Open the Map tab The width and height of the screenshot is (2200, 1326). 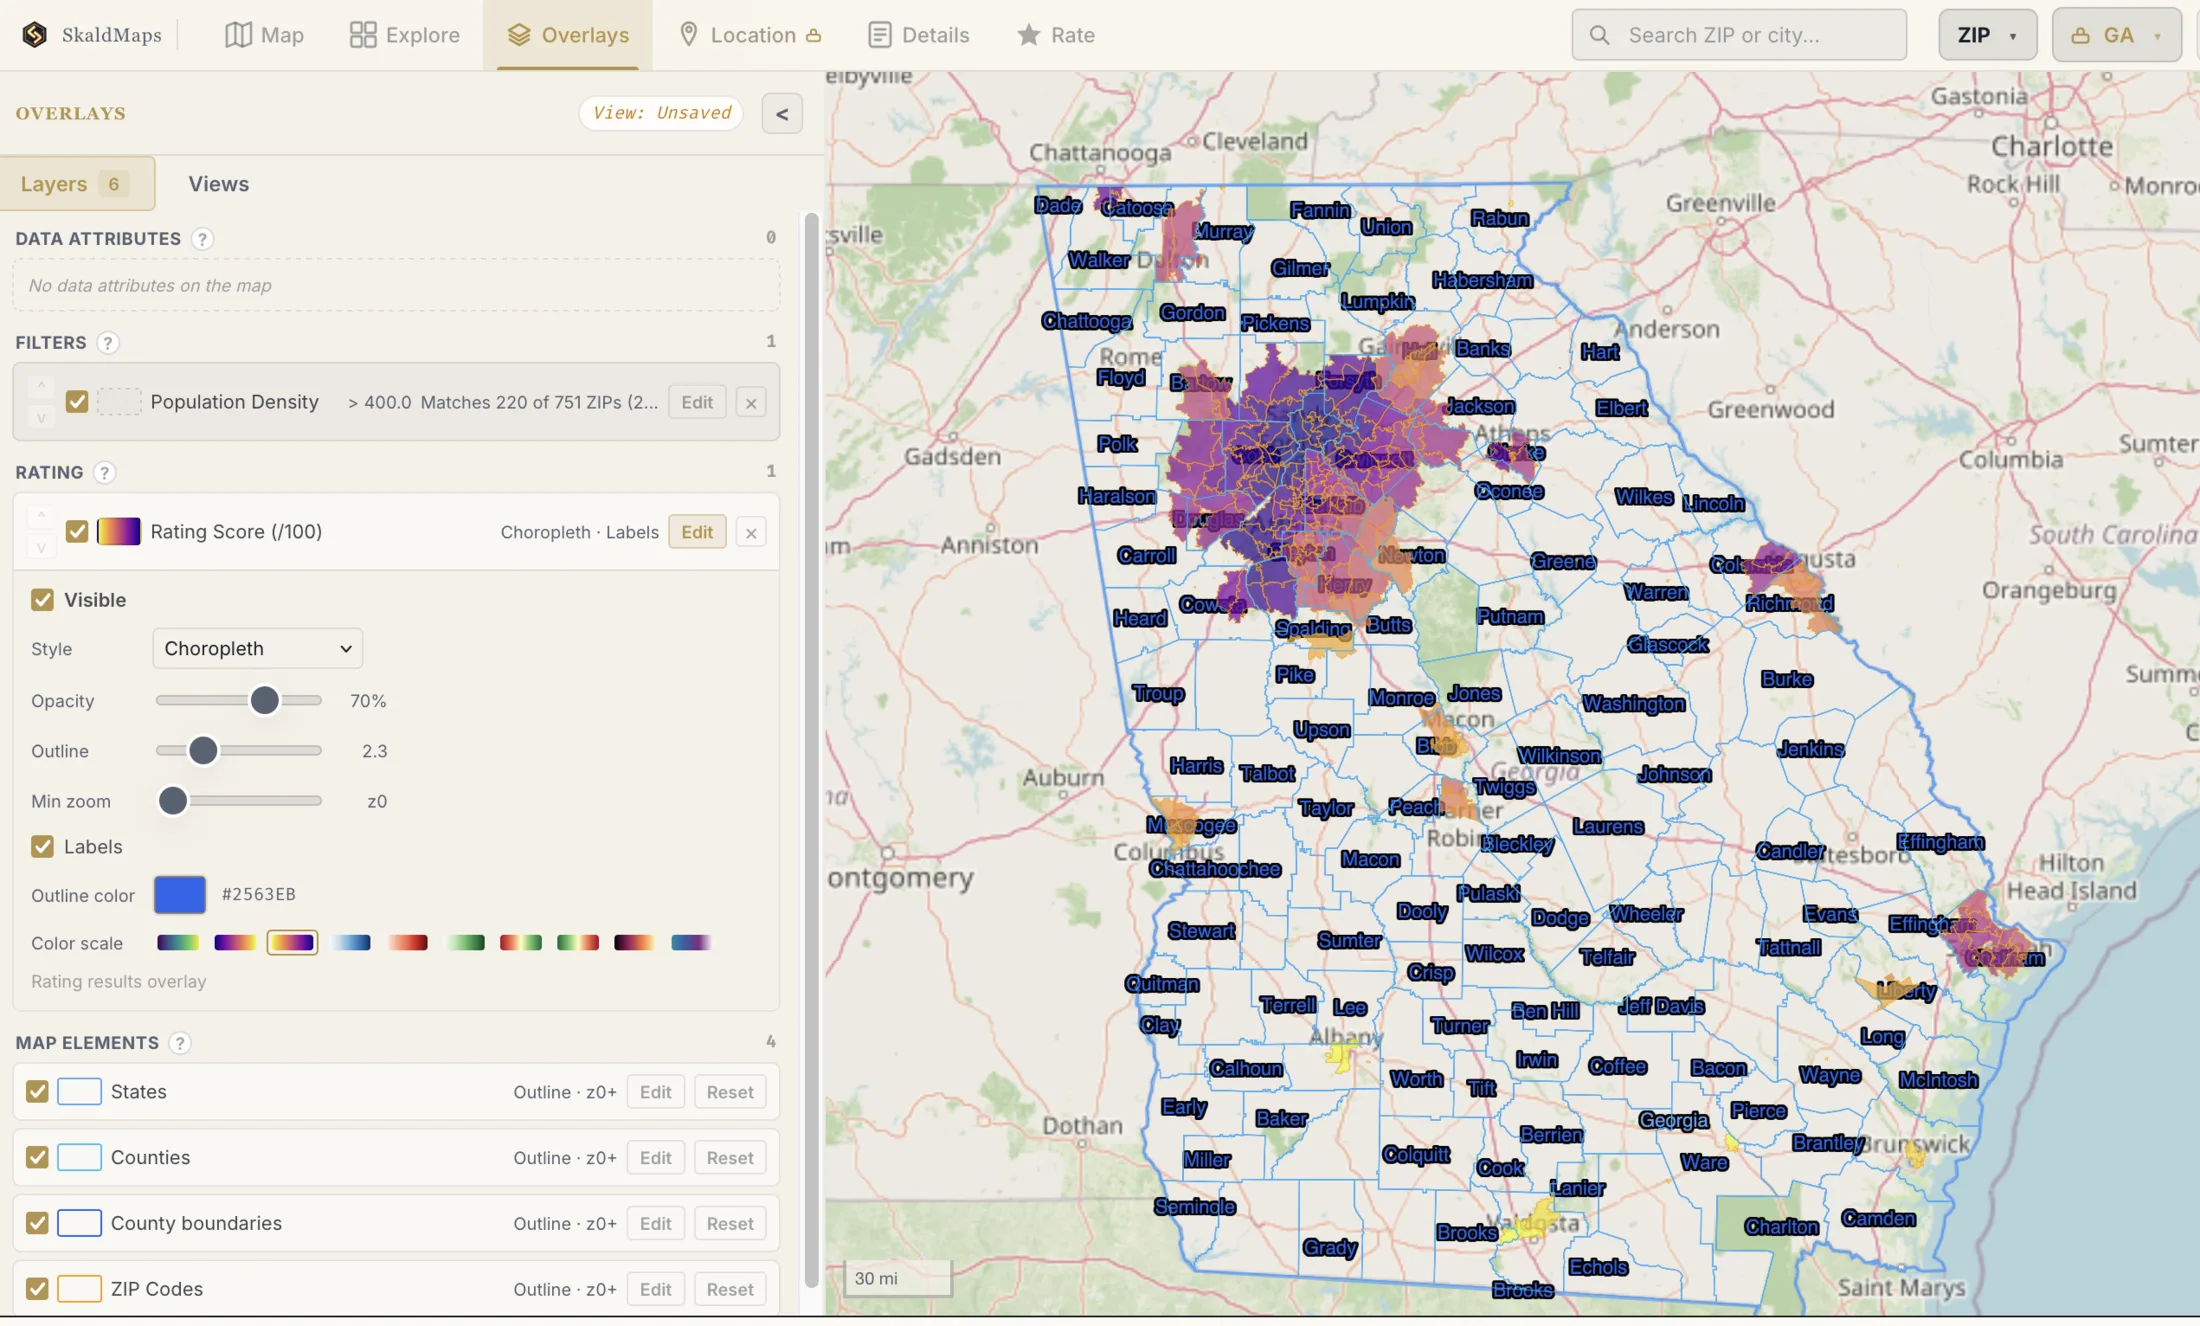click(x=264, y=35)
